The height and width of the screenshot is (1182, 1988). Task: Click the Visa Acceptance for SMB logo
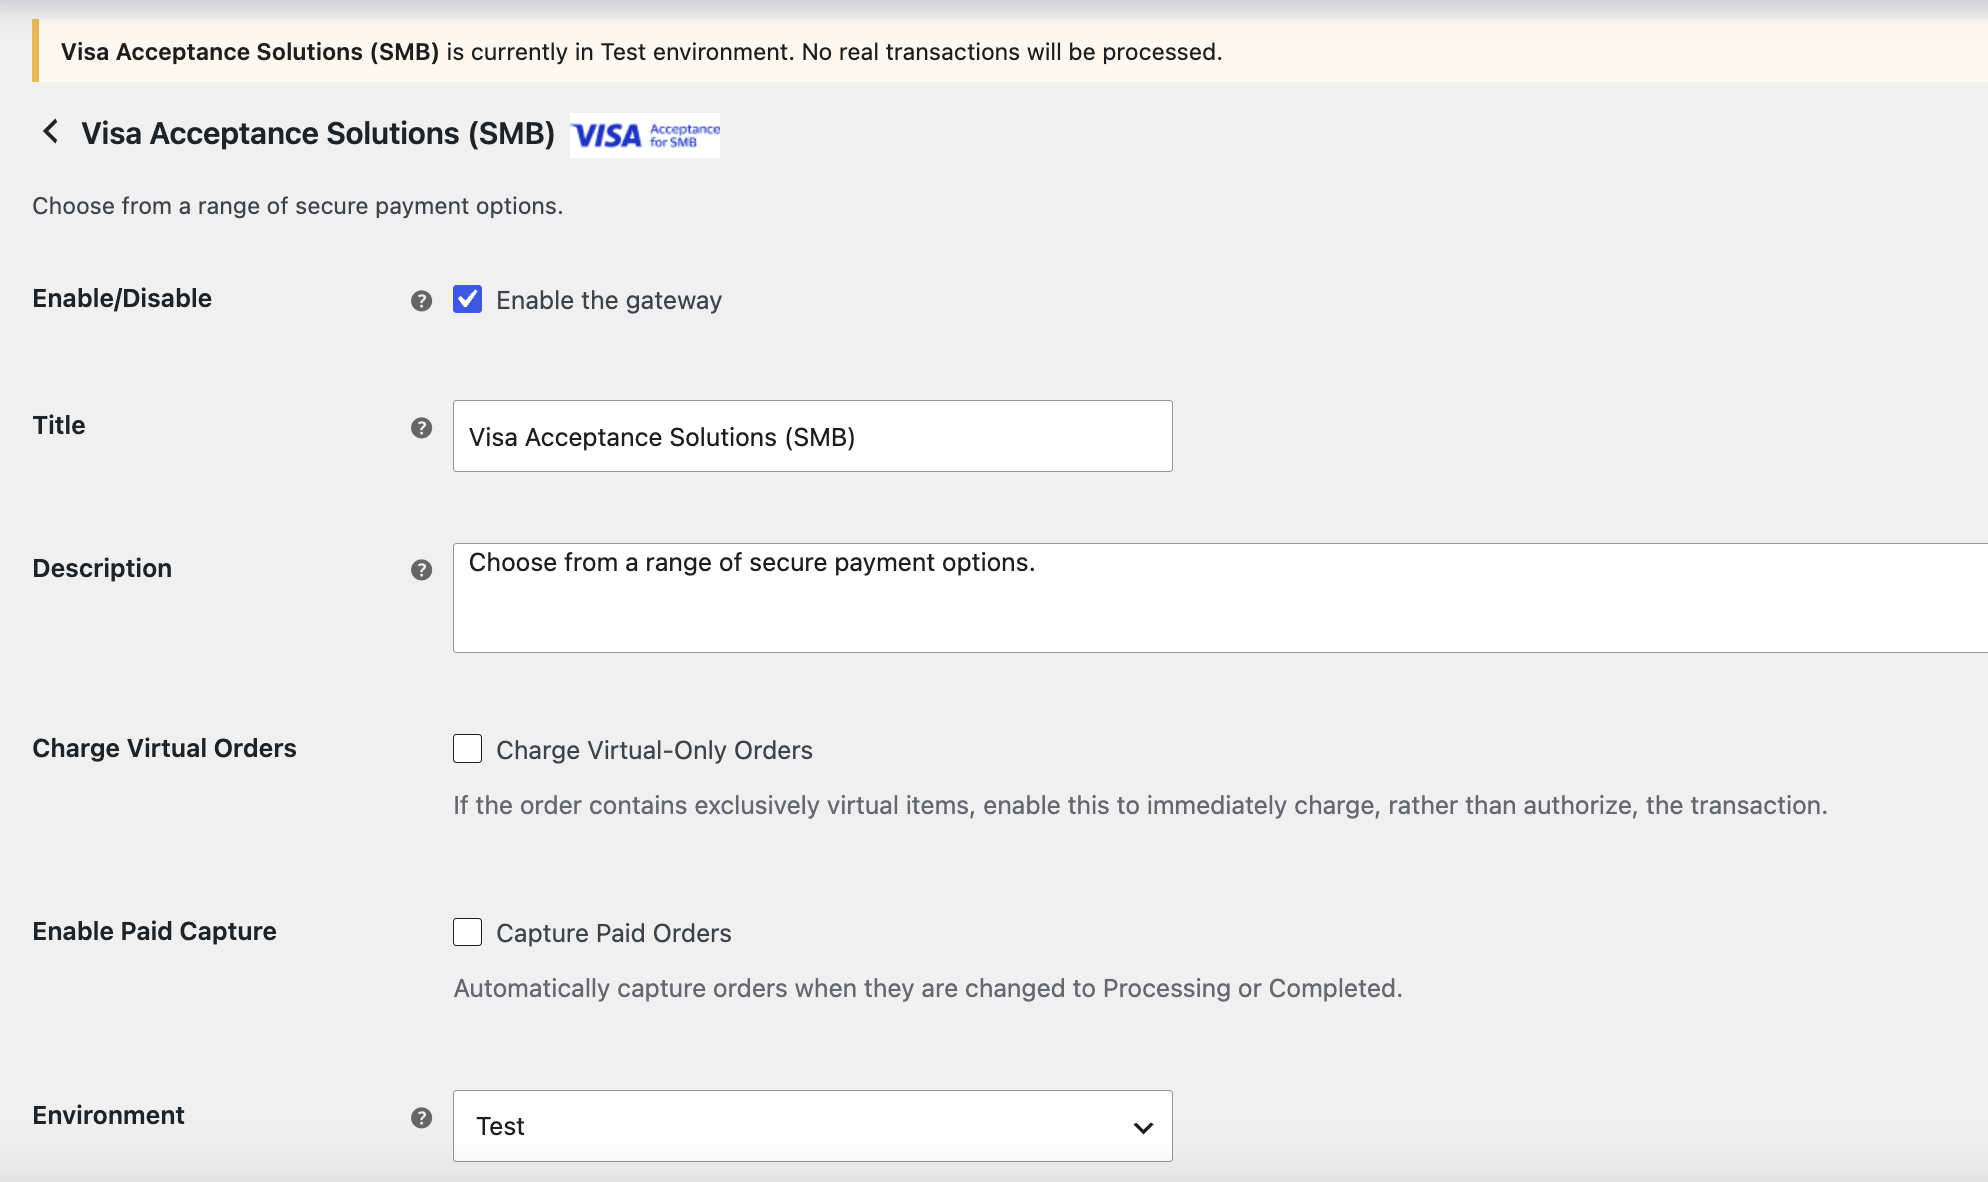click(645, 135)
